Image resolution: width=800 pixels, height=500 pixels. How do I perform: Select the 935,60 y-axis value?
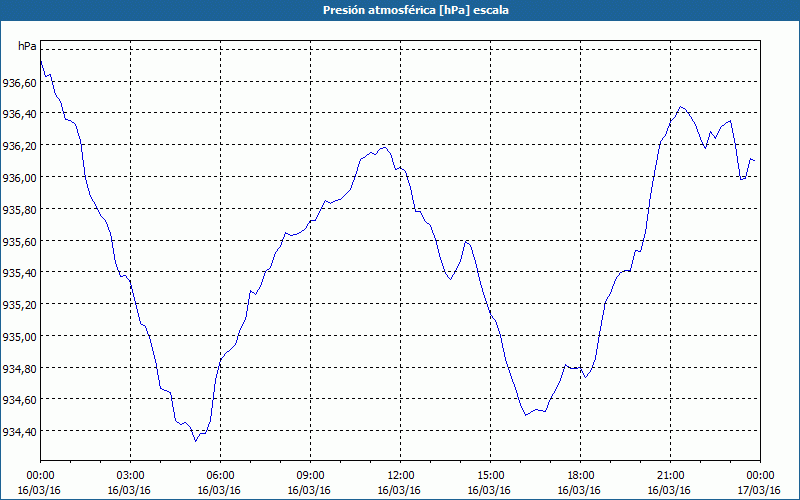point(19,241)
